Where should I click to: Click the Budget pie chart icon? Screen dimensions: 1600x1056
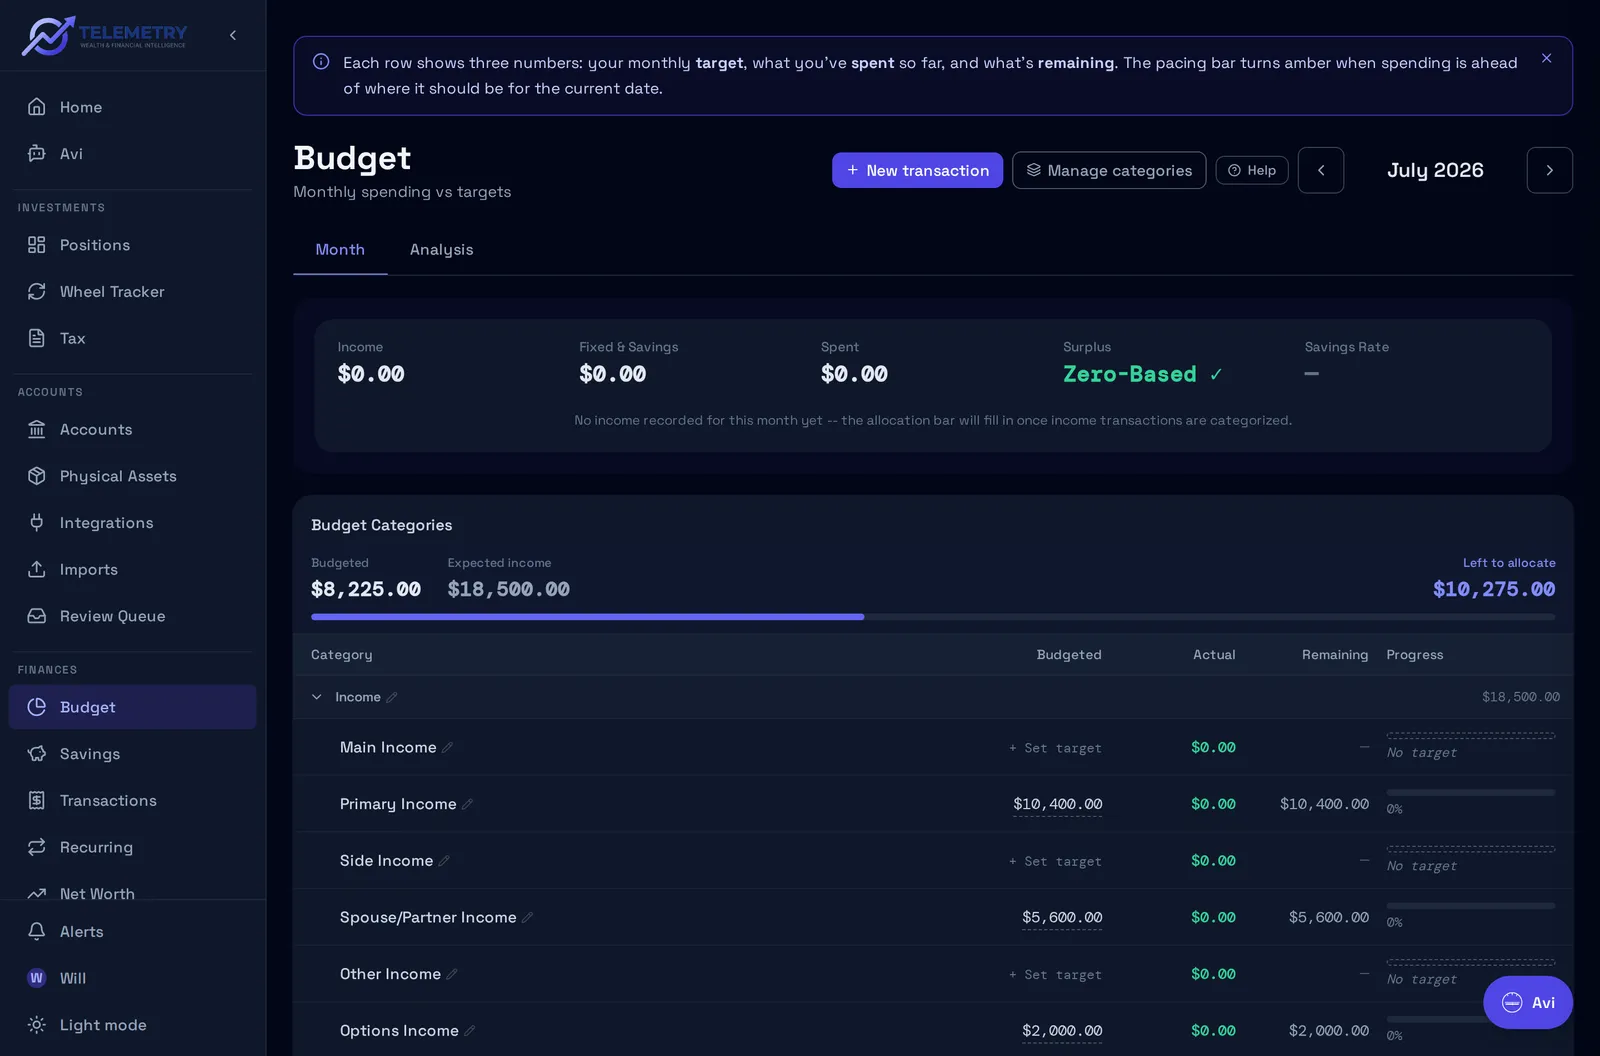(x=37, y=707)
